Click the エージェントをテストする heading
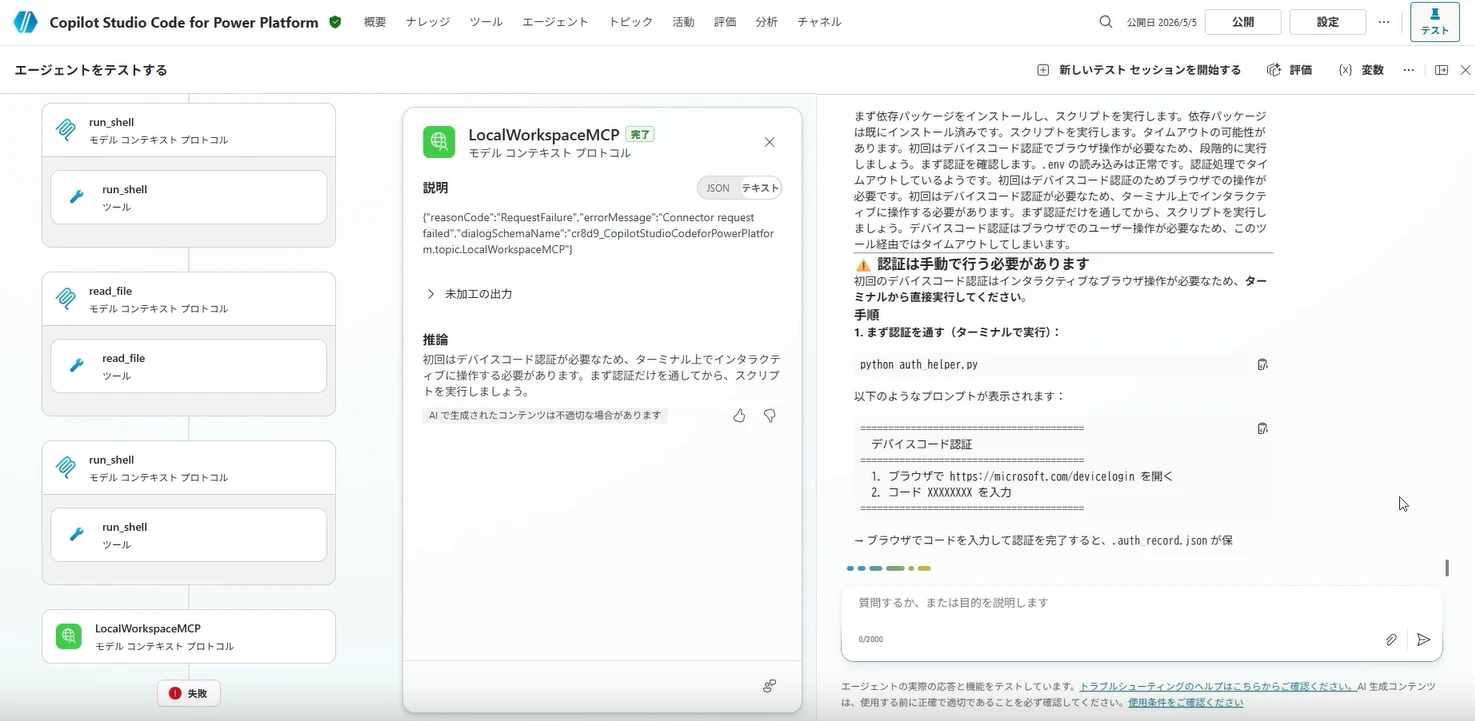This screenshot has width=1475, height=721. tap(91, 70)
